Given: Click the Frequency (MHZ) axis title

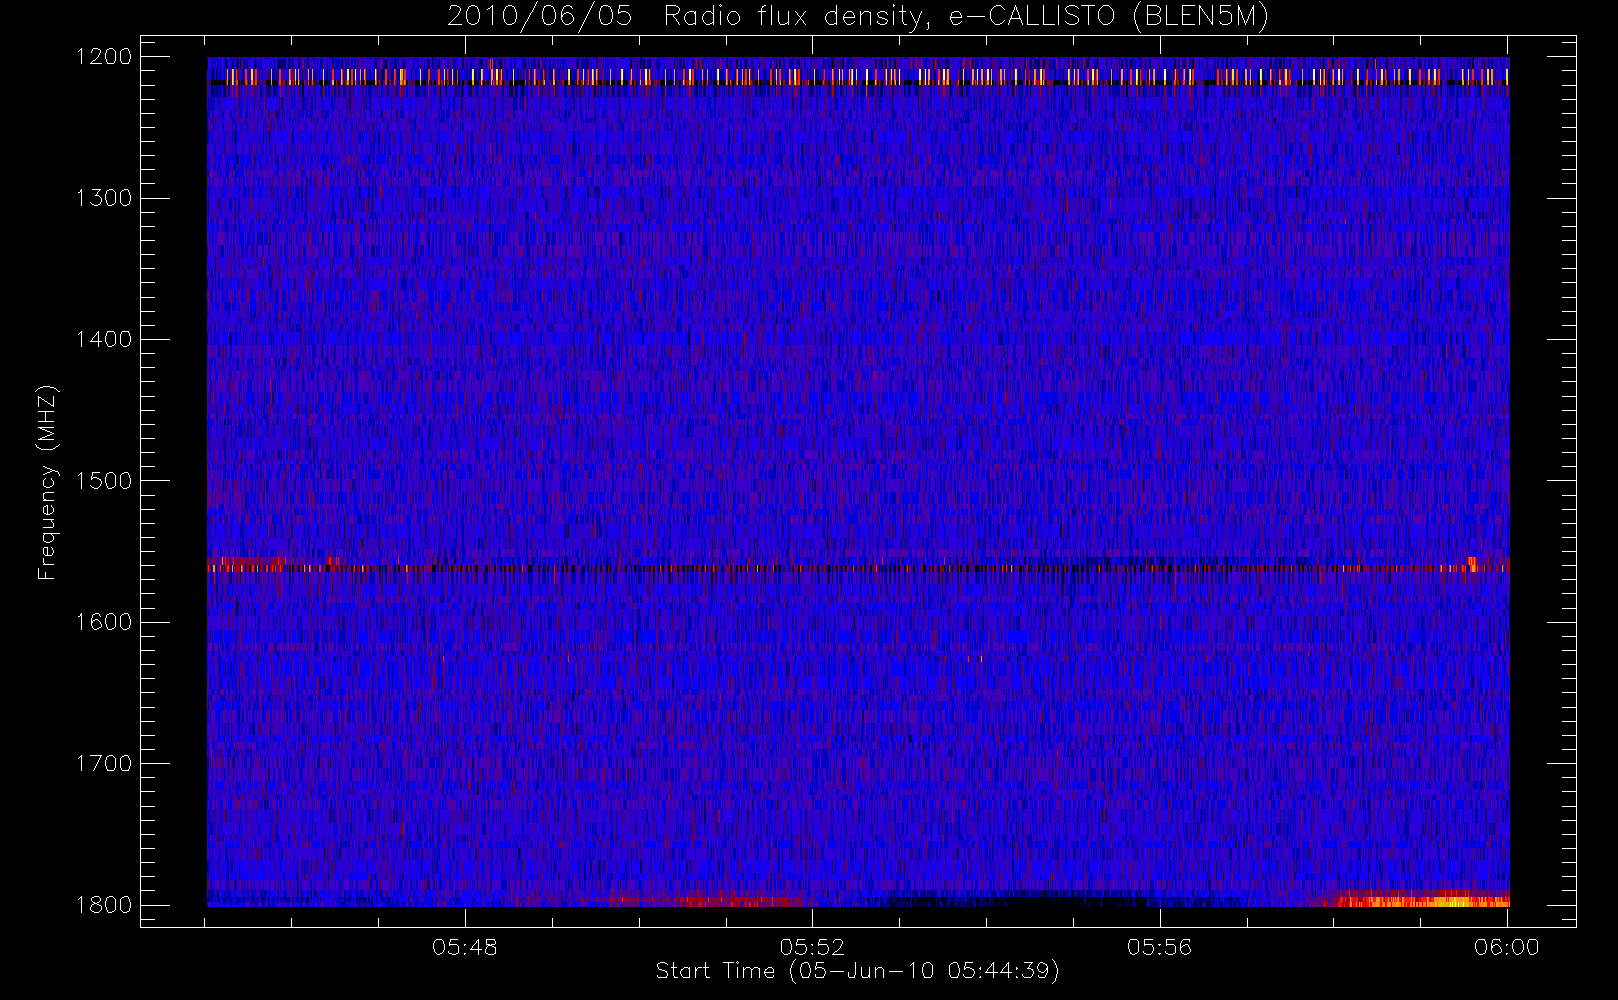Looking at the screenshot, I should (x=47, y=482).
